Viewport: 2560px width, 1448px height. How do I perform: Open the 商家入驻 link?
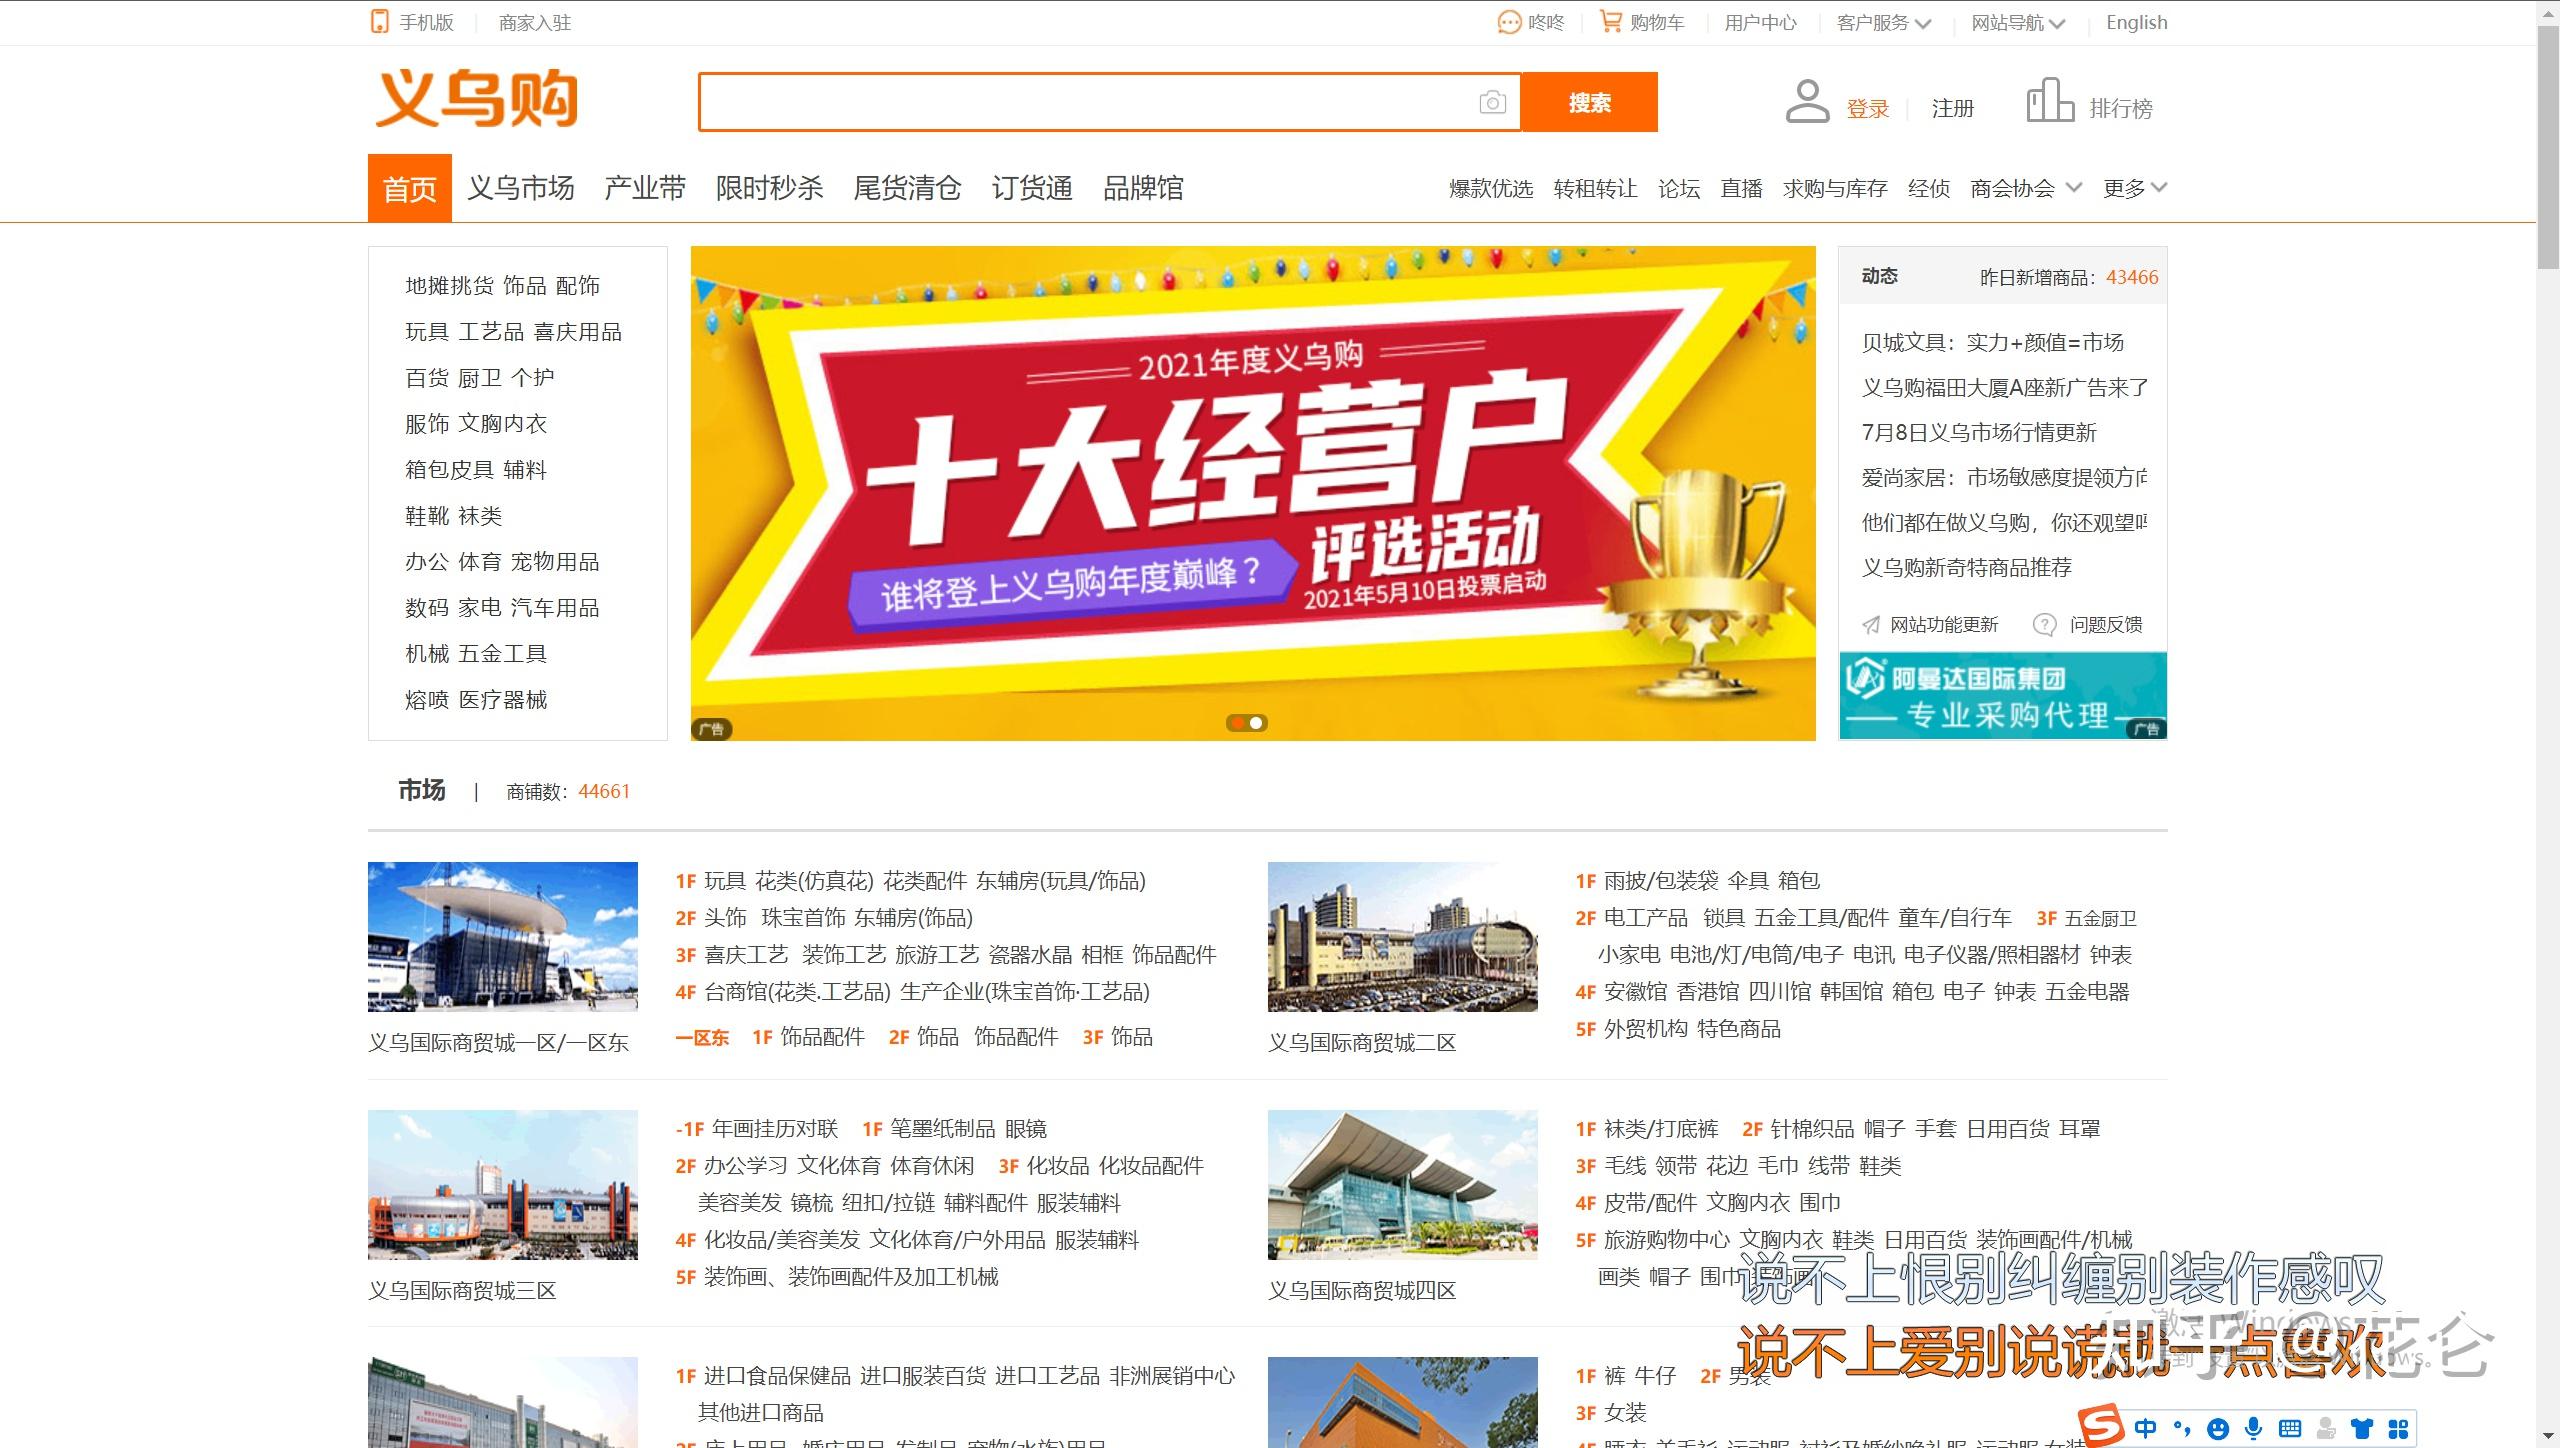535,22
